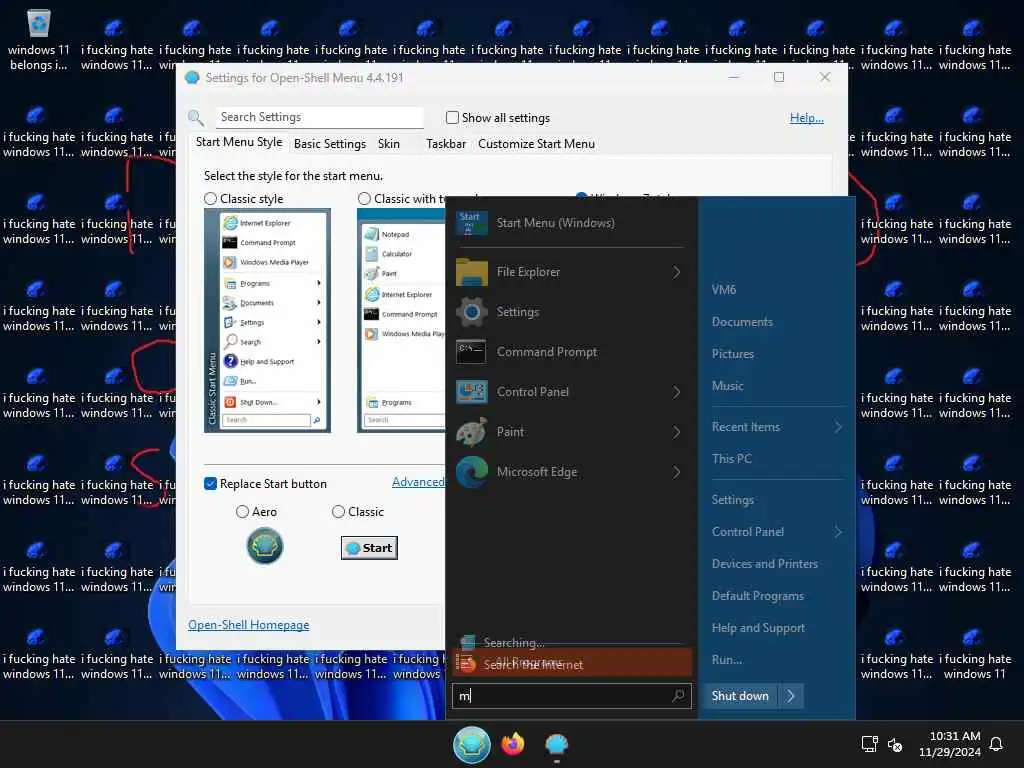Viewport: 1024px width, 768px height.
Task: Click Advanced button options link
Action: 418,482
